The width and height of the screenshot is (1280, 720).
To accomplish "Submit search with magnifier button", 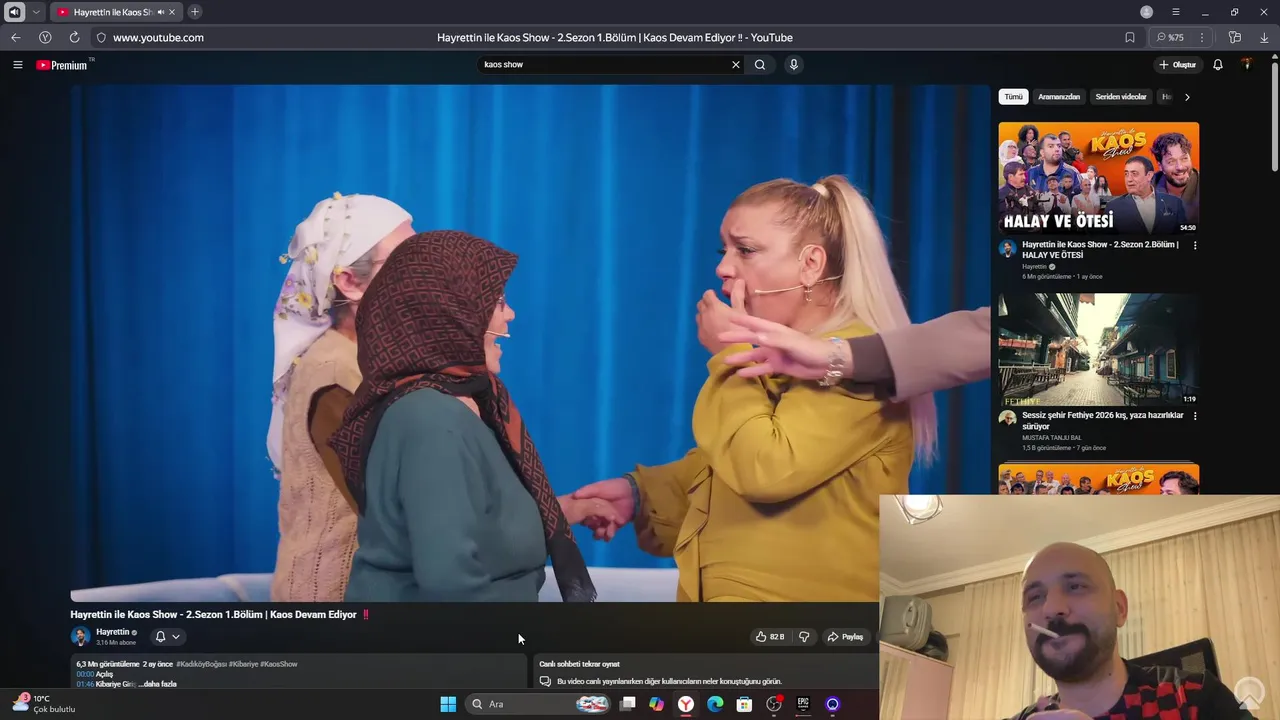I will click(x=760, y=65).
